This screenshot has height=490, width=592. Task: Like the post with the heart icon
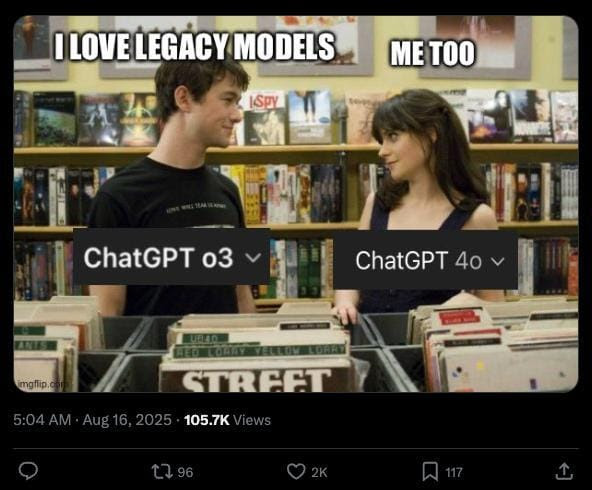click(x=296, y=472)
